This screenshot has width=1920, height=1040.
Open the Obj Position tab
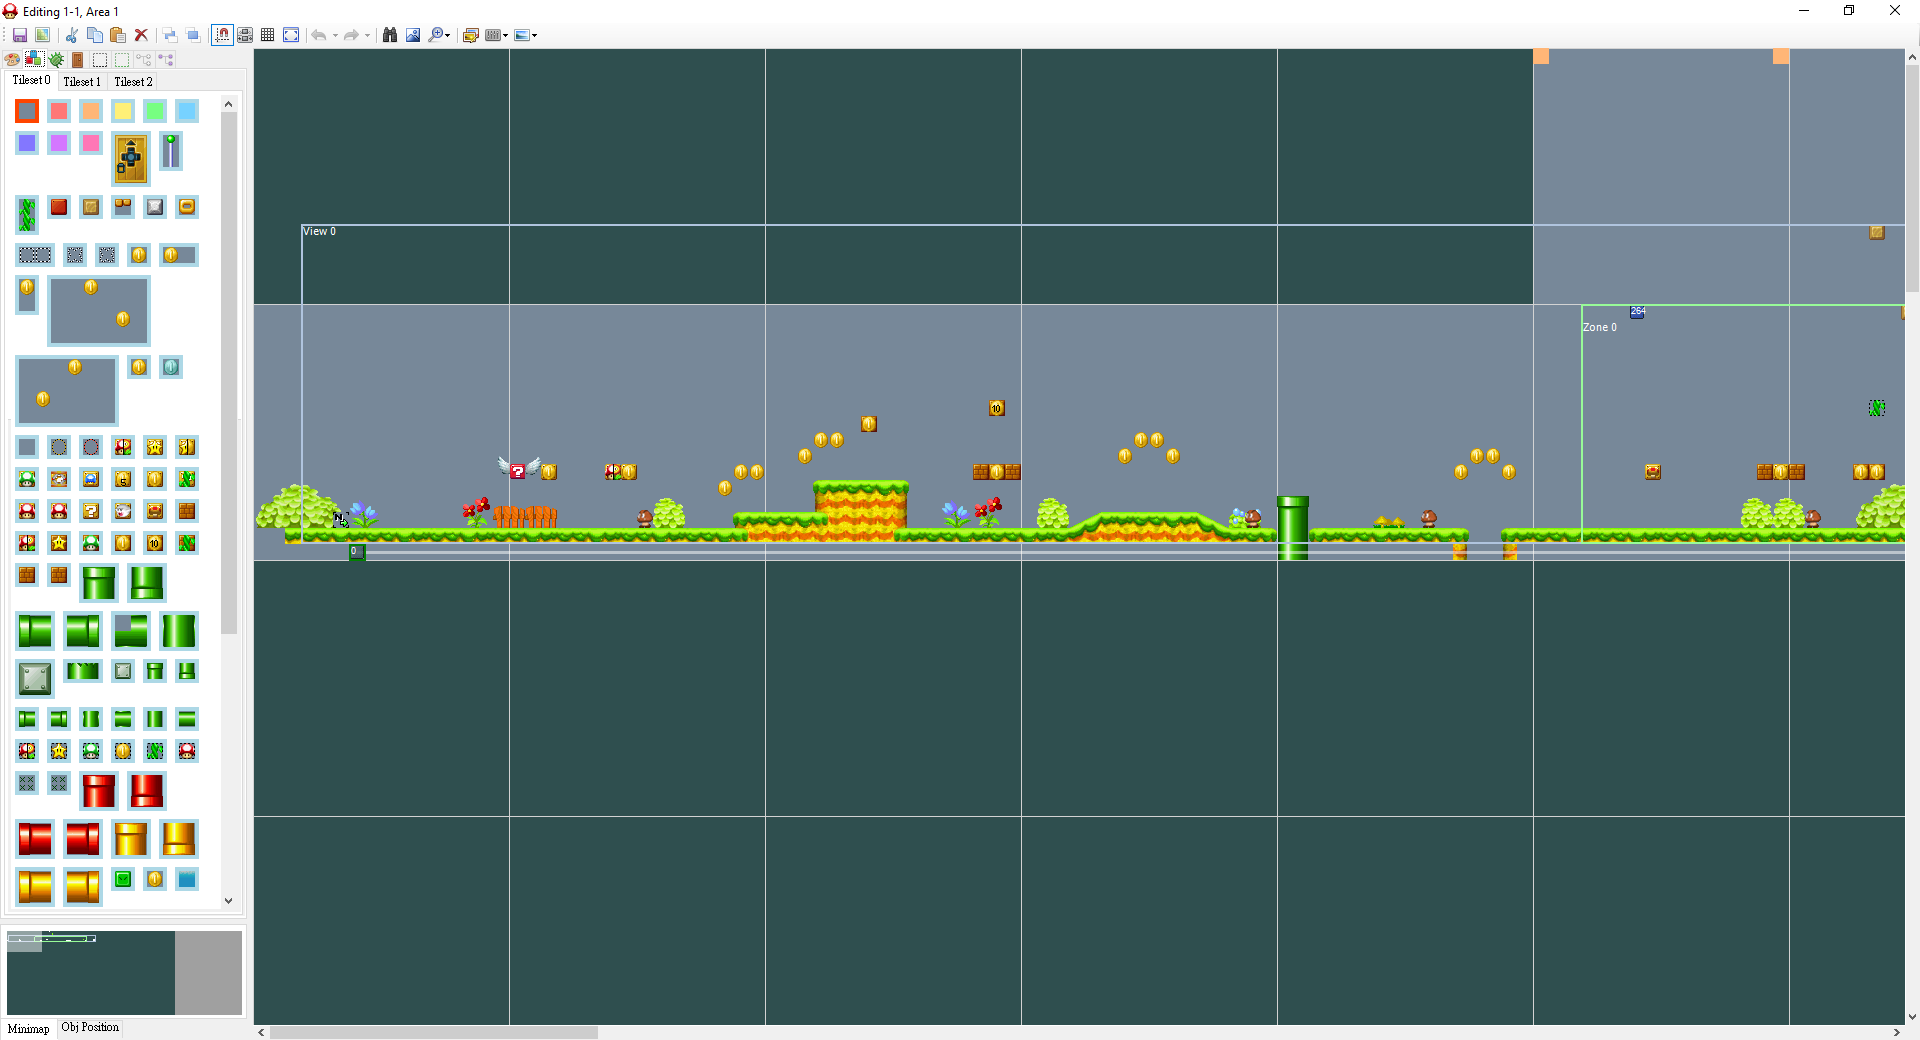(x=90, y=1028)
